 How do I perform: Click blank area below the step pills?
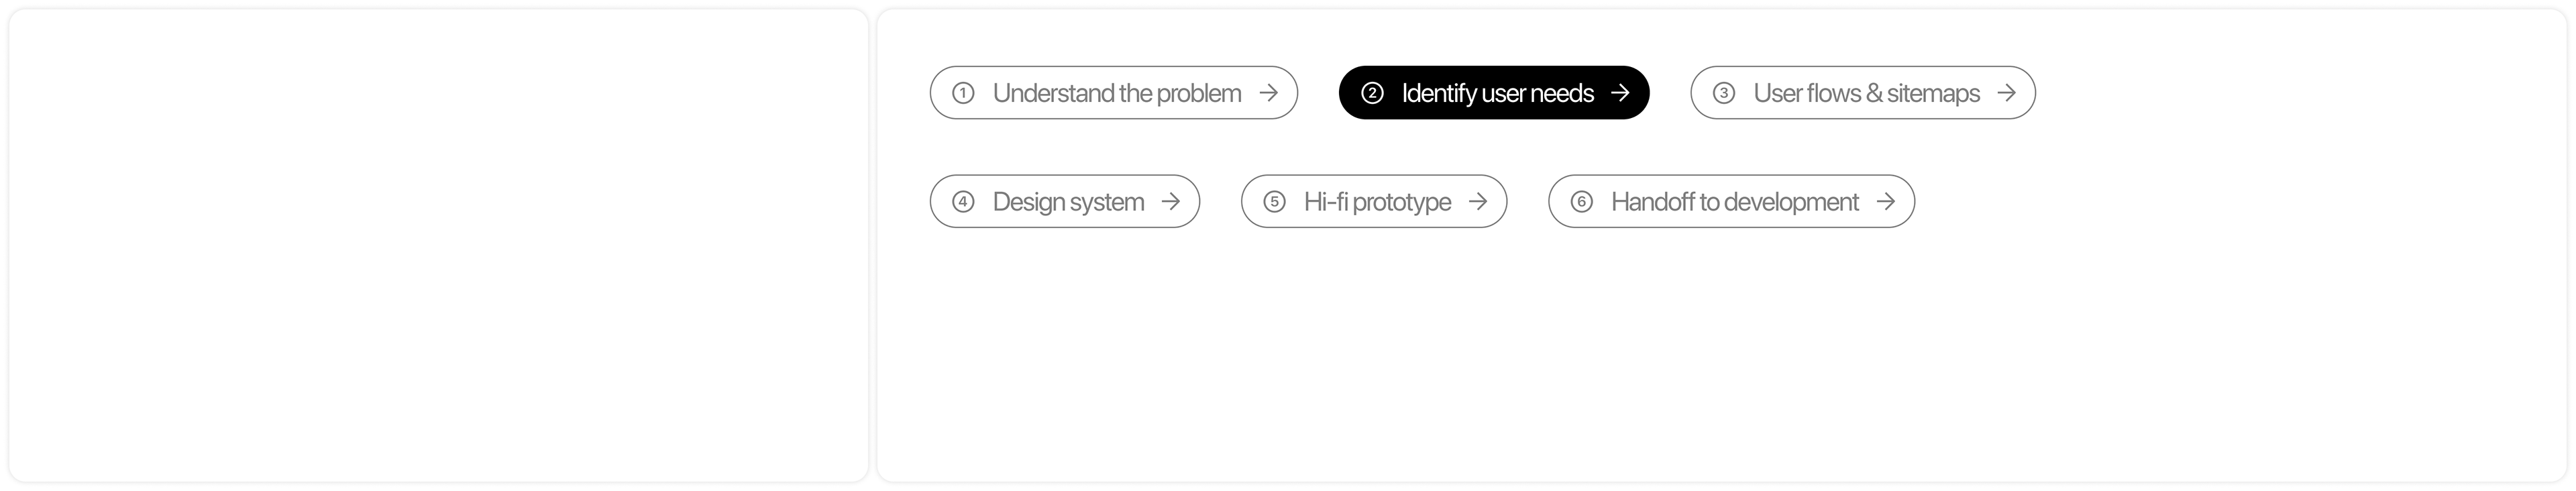[x=1720, y=360]
